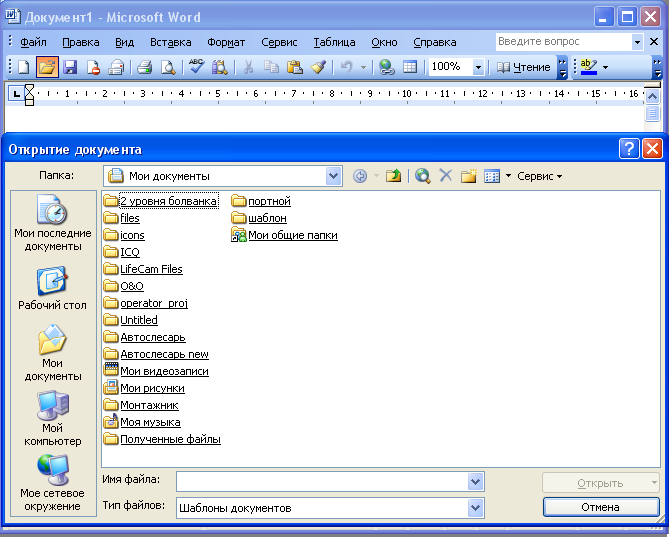Open Мое сетевое окружение place
The image size is (669, 537).
click(52, 483)
